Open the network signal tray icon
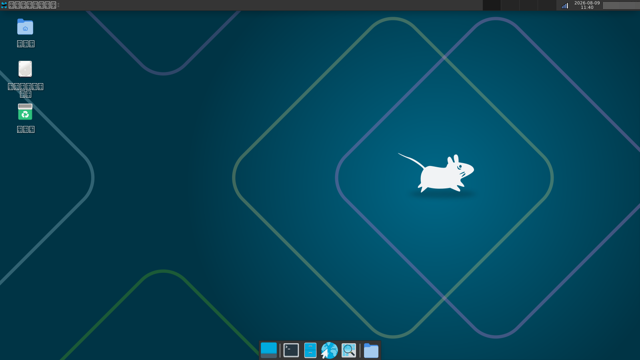 [x=565, y=5]
